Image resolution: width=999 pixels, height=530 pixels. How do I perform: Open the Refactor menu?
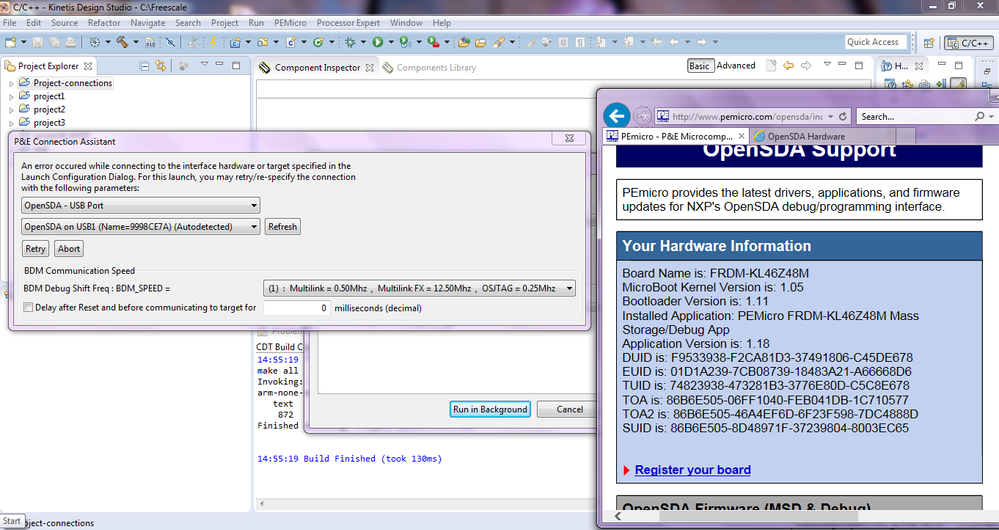tap(104, 23)
